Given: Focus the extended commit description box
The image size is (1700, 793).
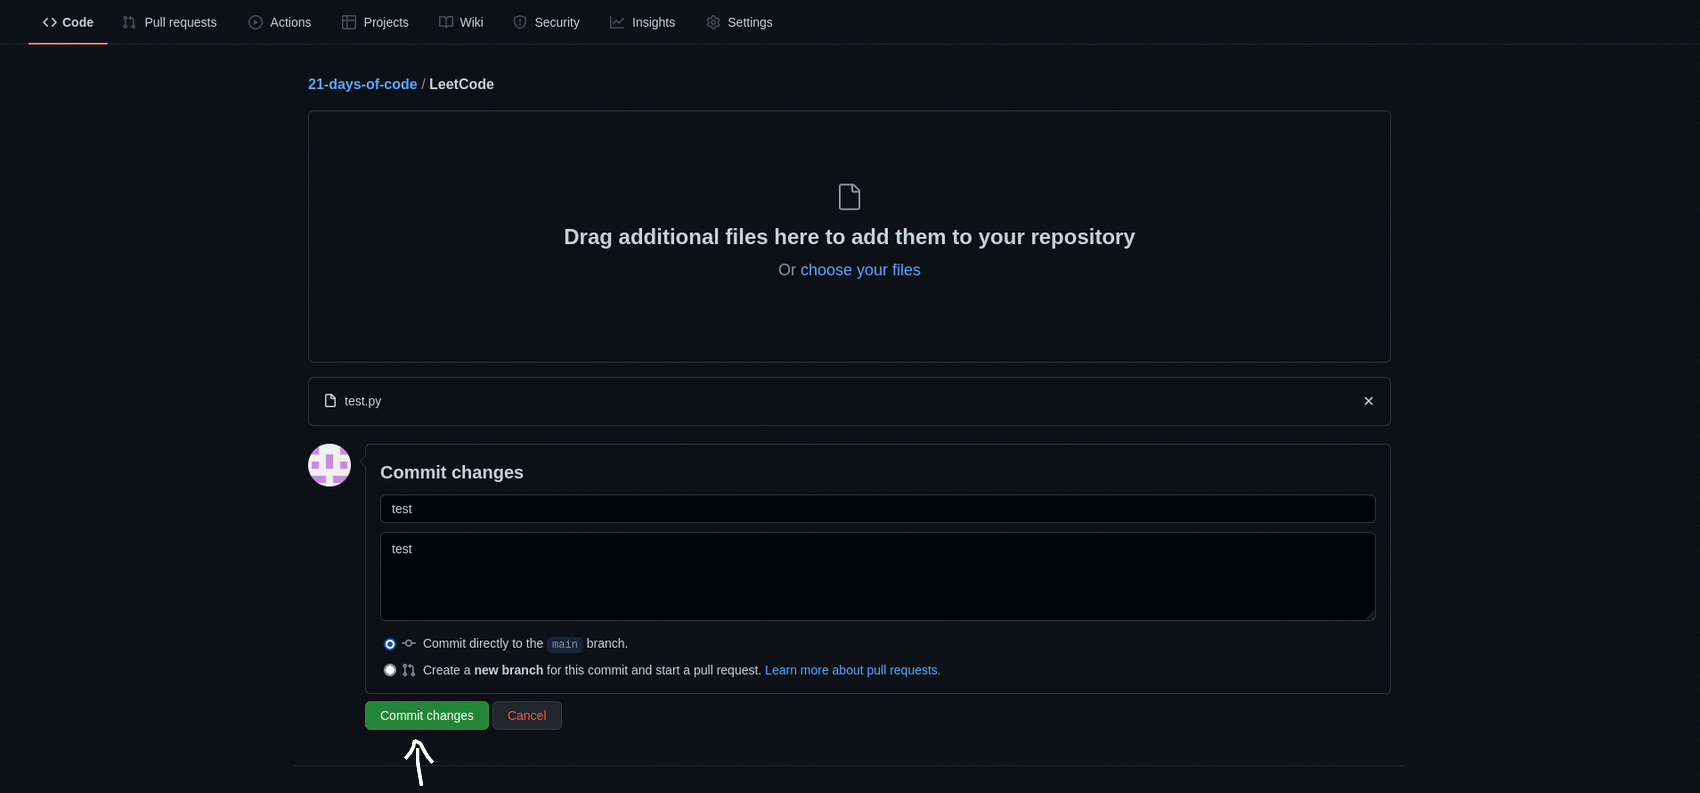Looking at the screenshot, I should coord(877,576).
